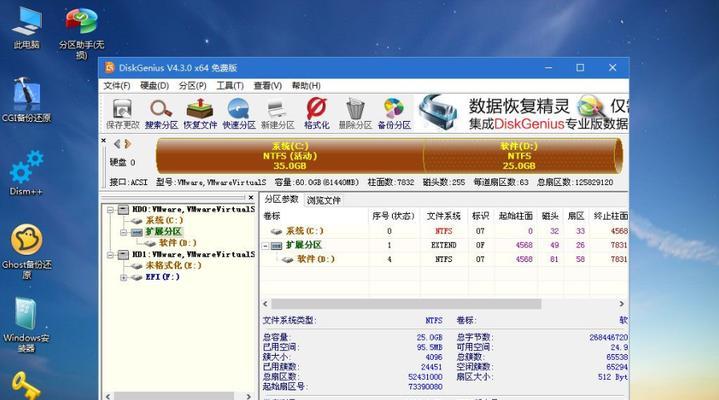Image resolution: width=719 pixels, height=400 pixels.
Task: Open CGI备份还原 desktop icon
Action: (26, 100)
